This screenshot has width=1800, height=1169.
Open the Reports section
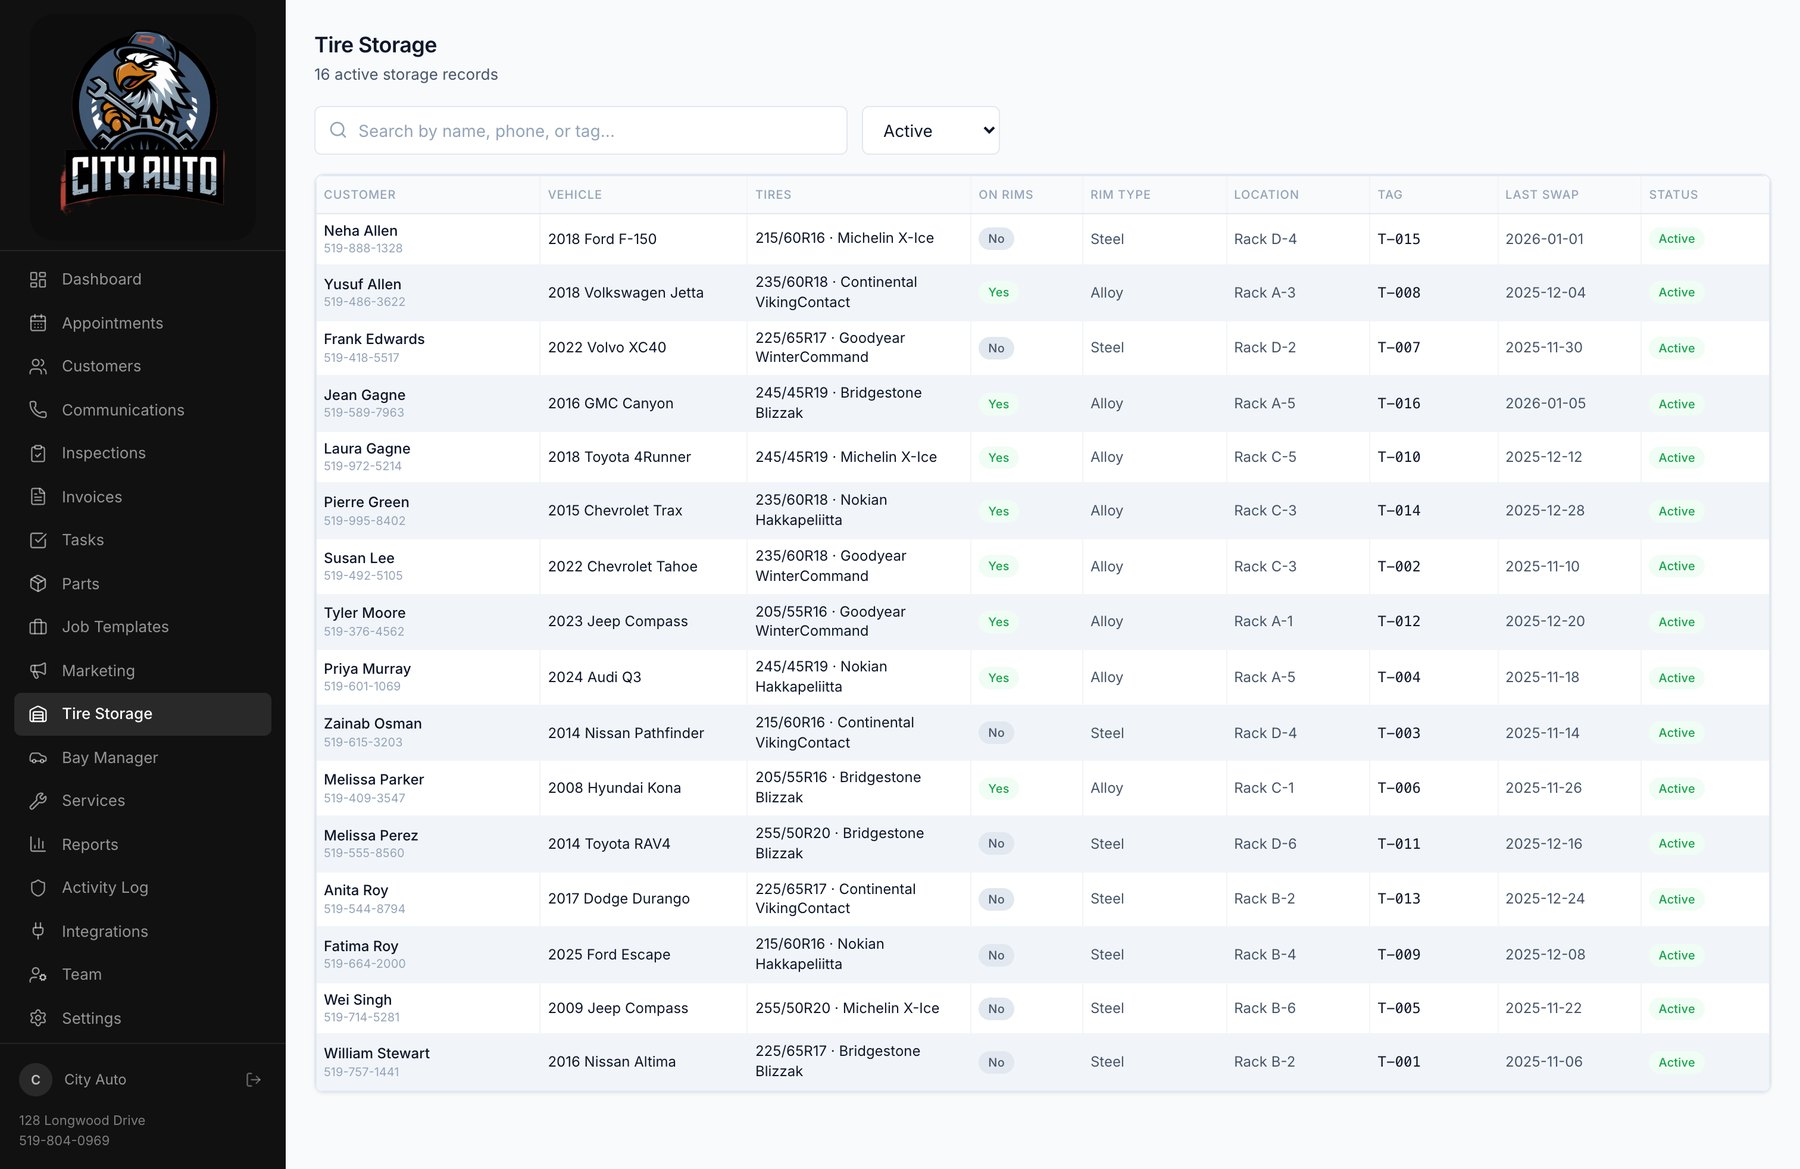point(143,845)
